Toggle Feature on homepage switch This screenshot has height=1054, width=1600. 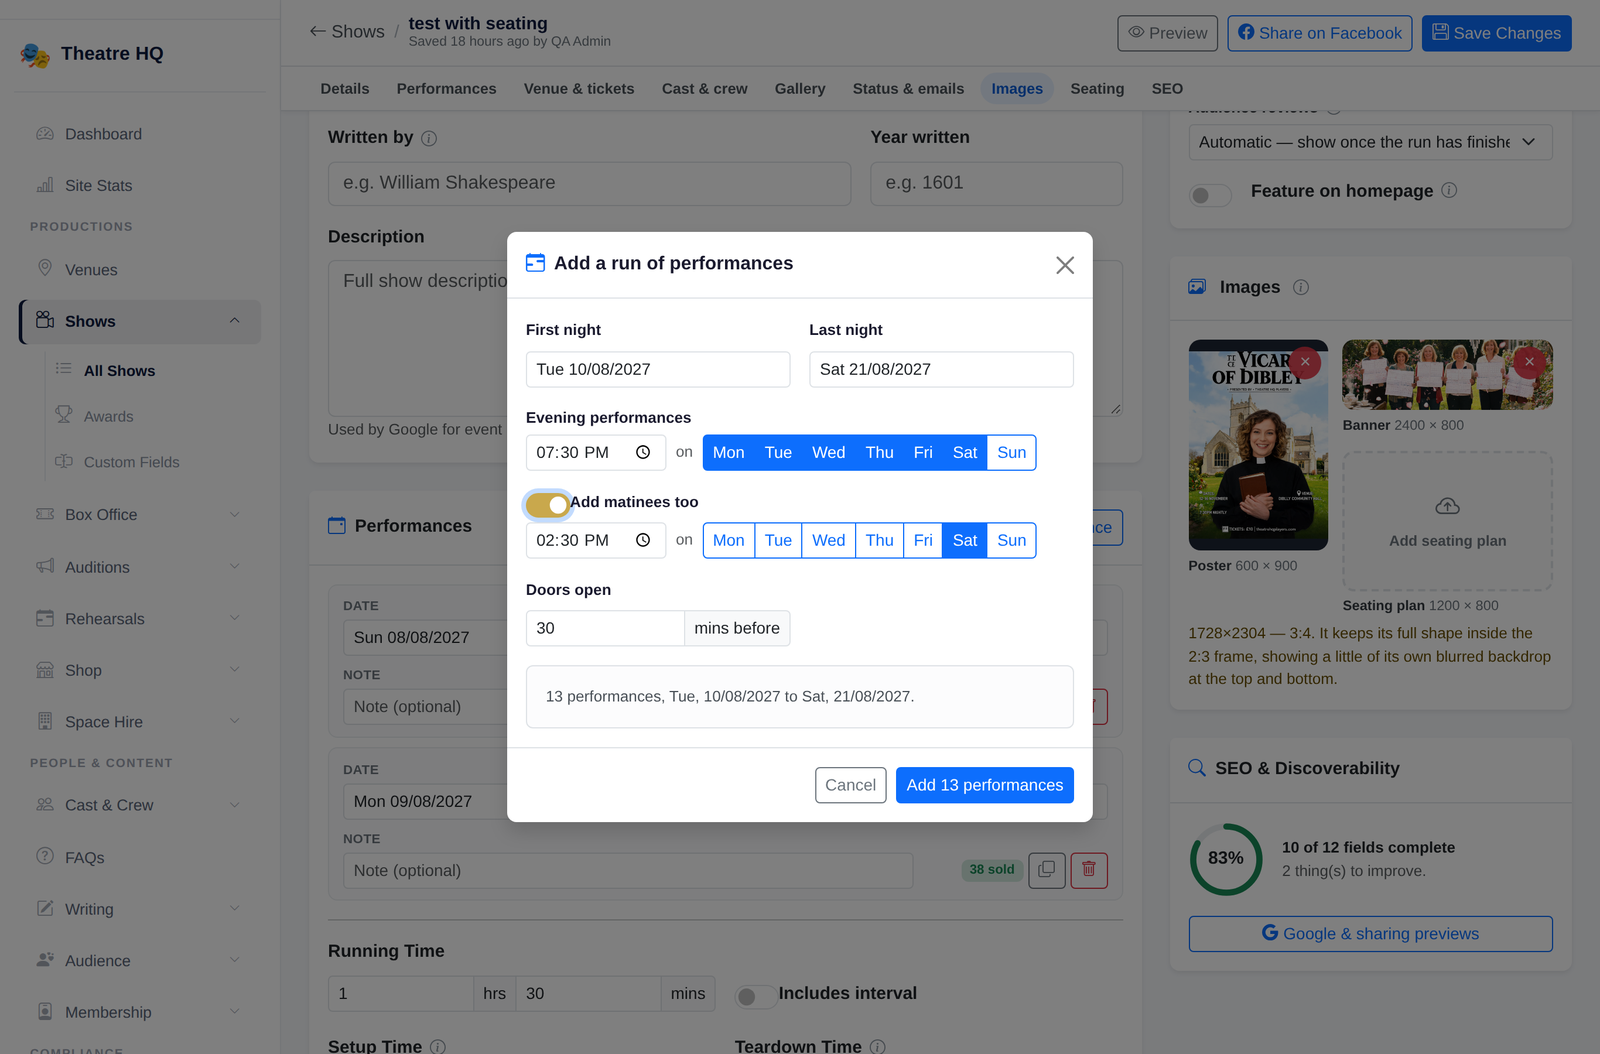(x=1210, y=195)
